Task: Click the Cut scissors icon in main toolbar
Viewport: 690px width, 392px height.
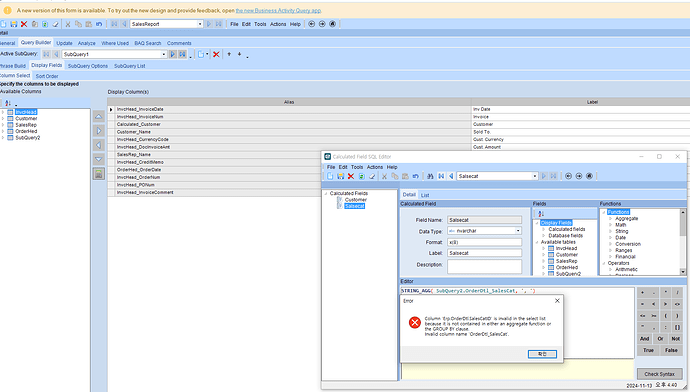Action: 68,24
